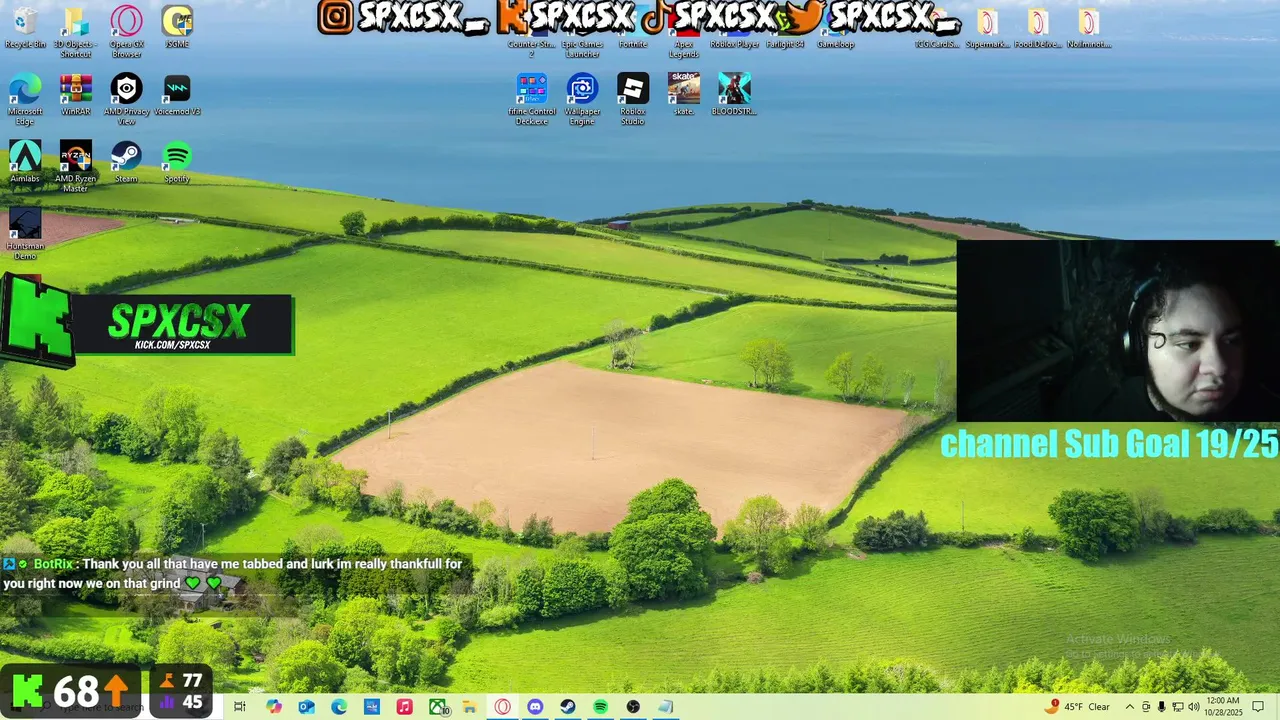This screenshot has height=720, width=1280.
Task: Open network settings from the system tray
Action: pyautogui.click(x=1177, y=707)
